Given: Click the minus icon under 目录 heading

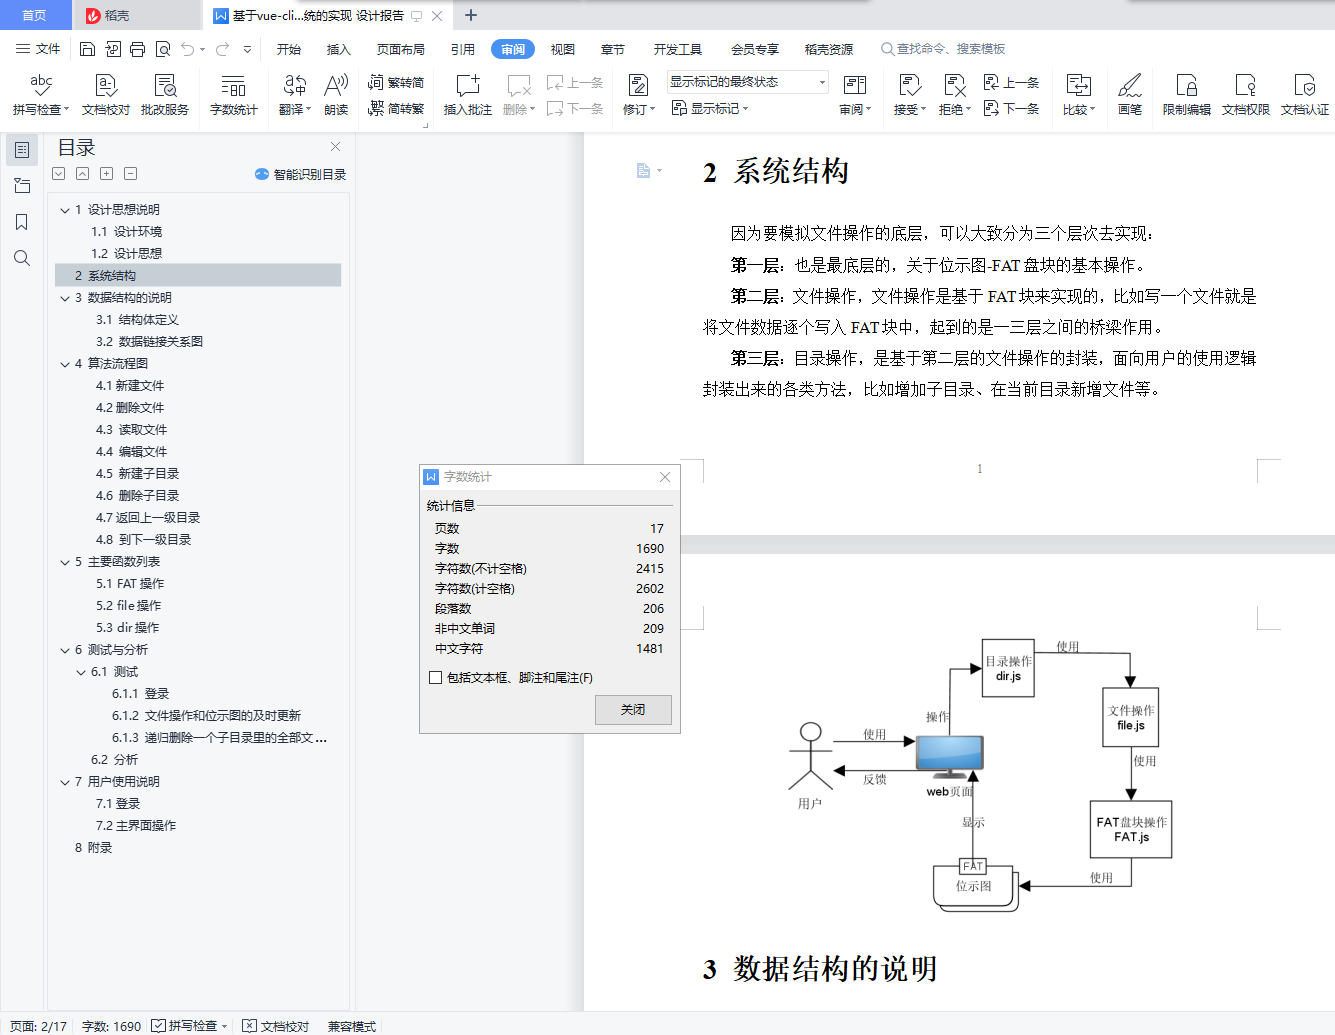Looking at the screenshot, I should click(x=130, y=174).
